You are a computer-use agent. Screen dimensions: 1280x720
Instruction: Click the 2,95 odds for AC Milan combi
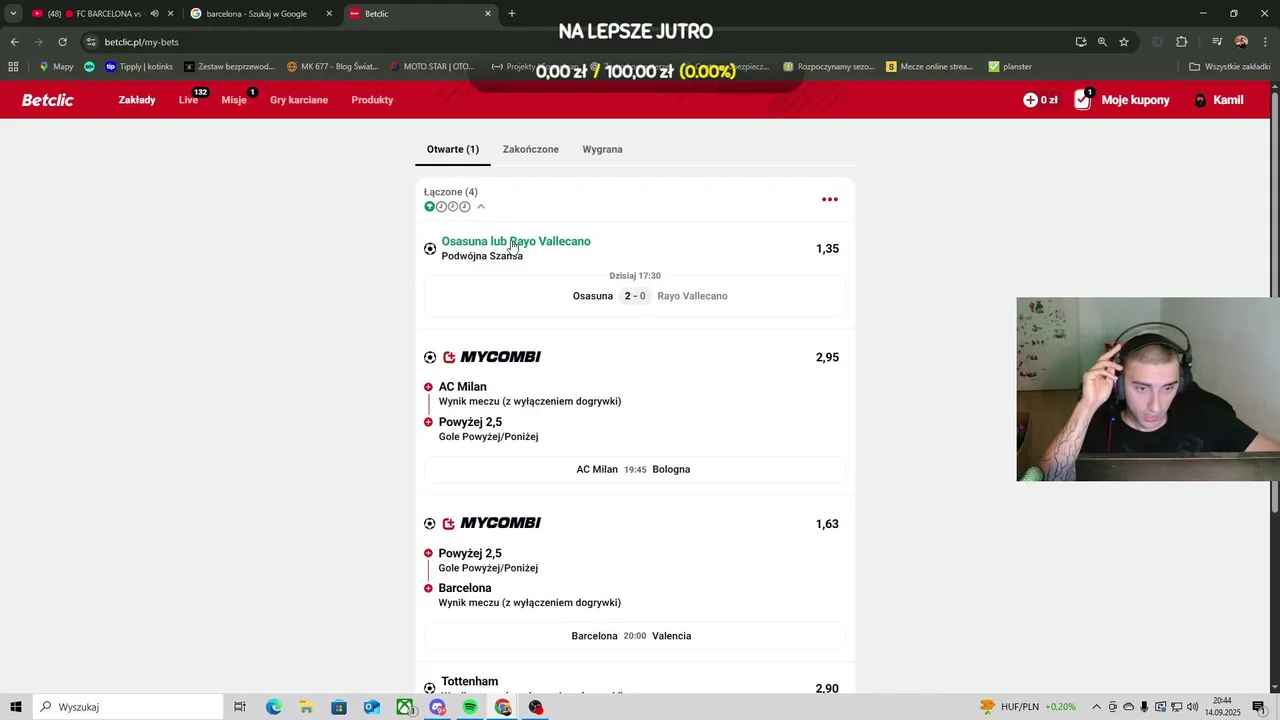827,357
